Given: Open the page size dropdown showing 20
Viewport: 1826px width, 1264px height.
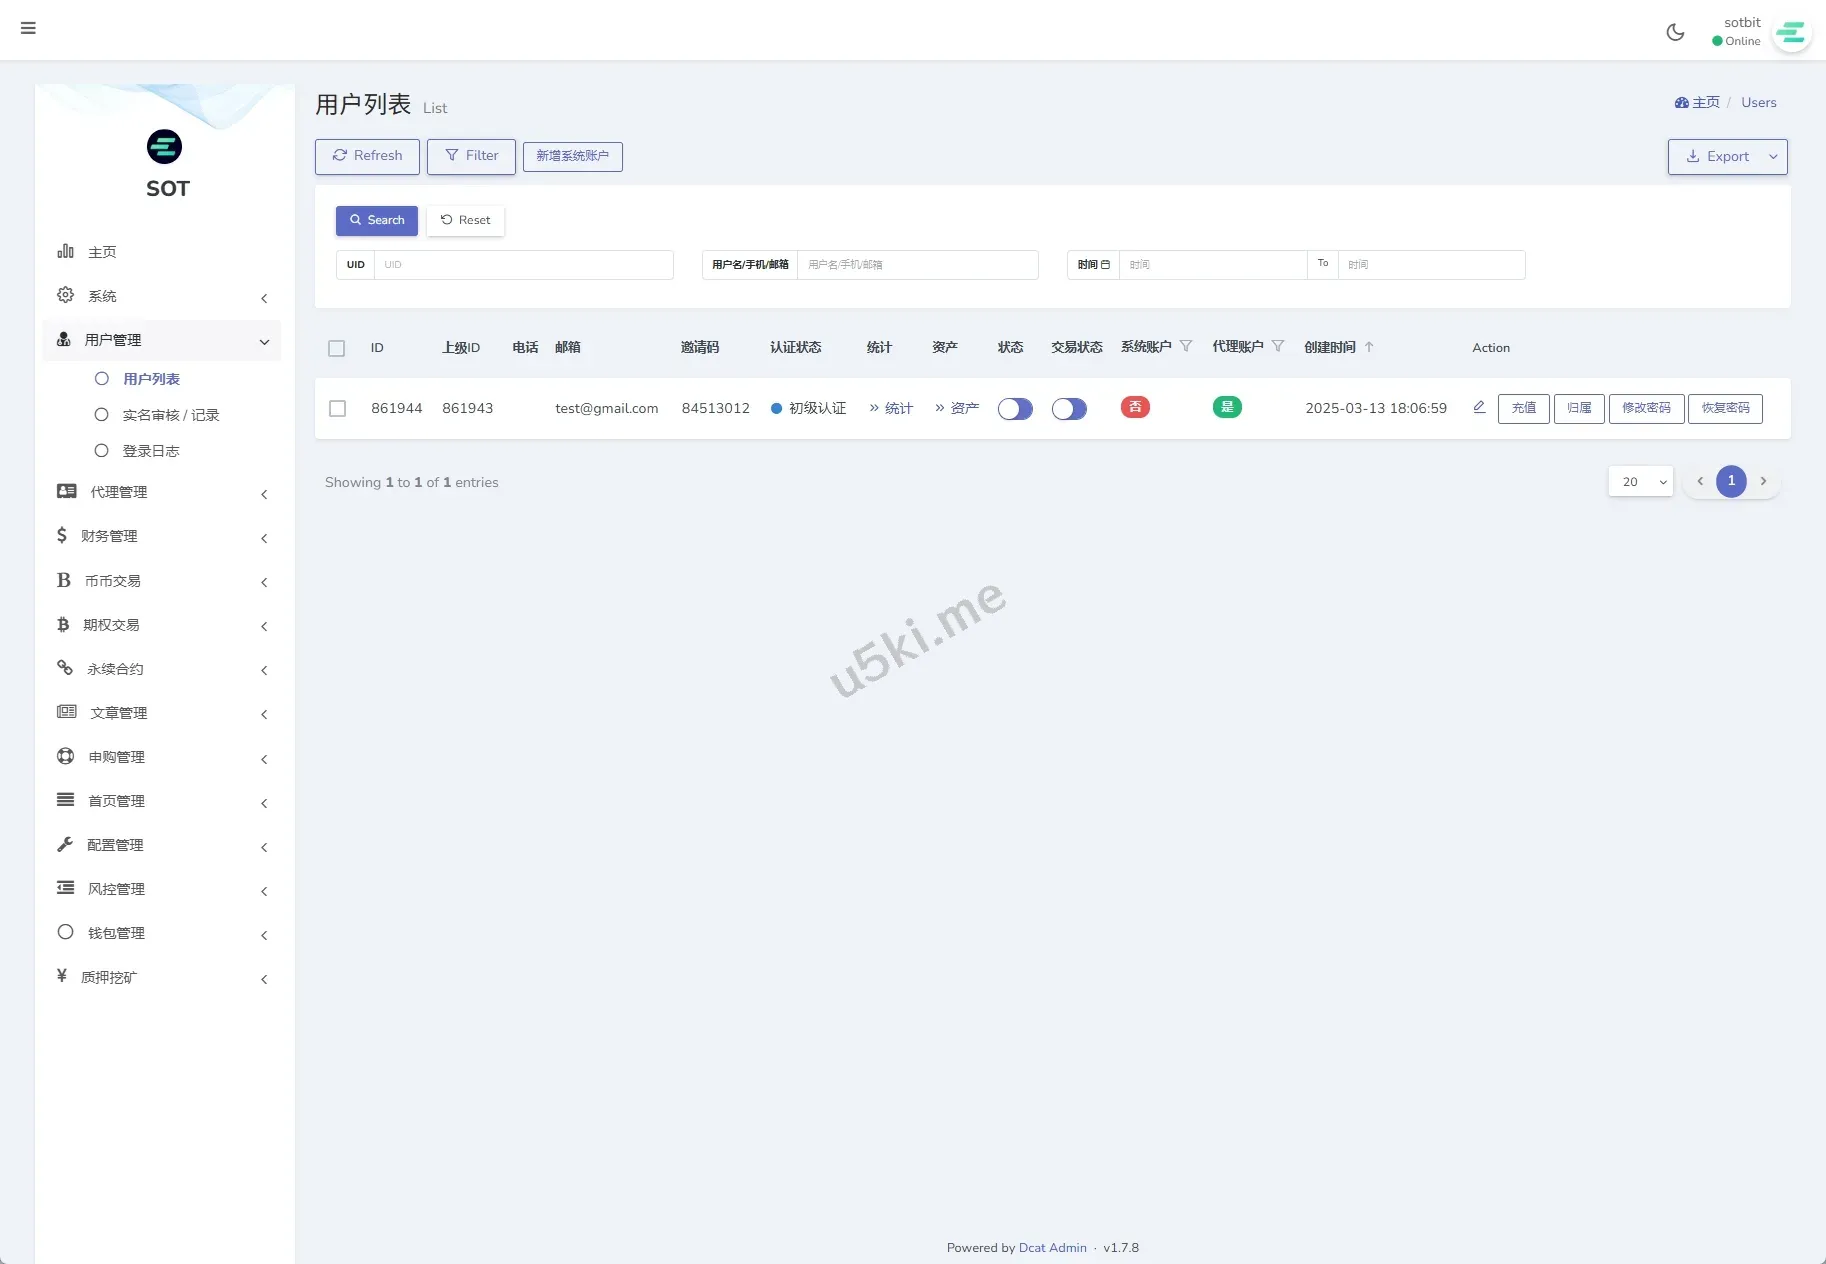Looking at the screenshot, I should point(1640,482).
